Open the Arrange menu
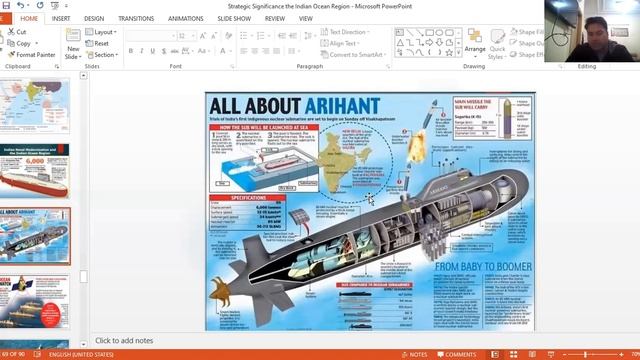This screenshot has height=360, width=640. 475,43
